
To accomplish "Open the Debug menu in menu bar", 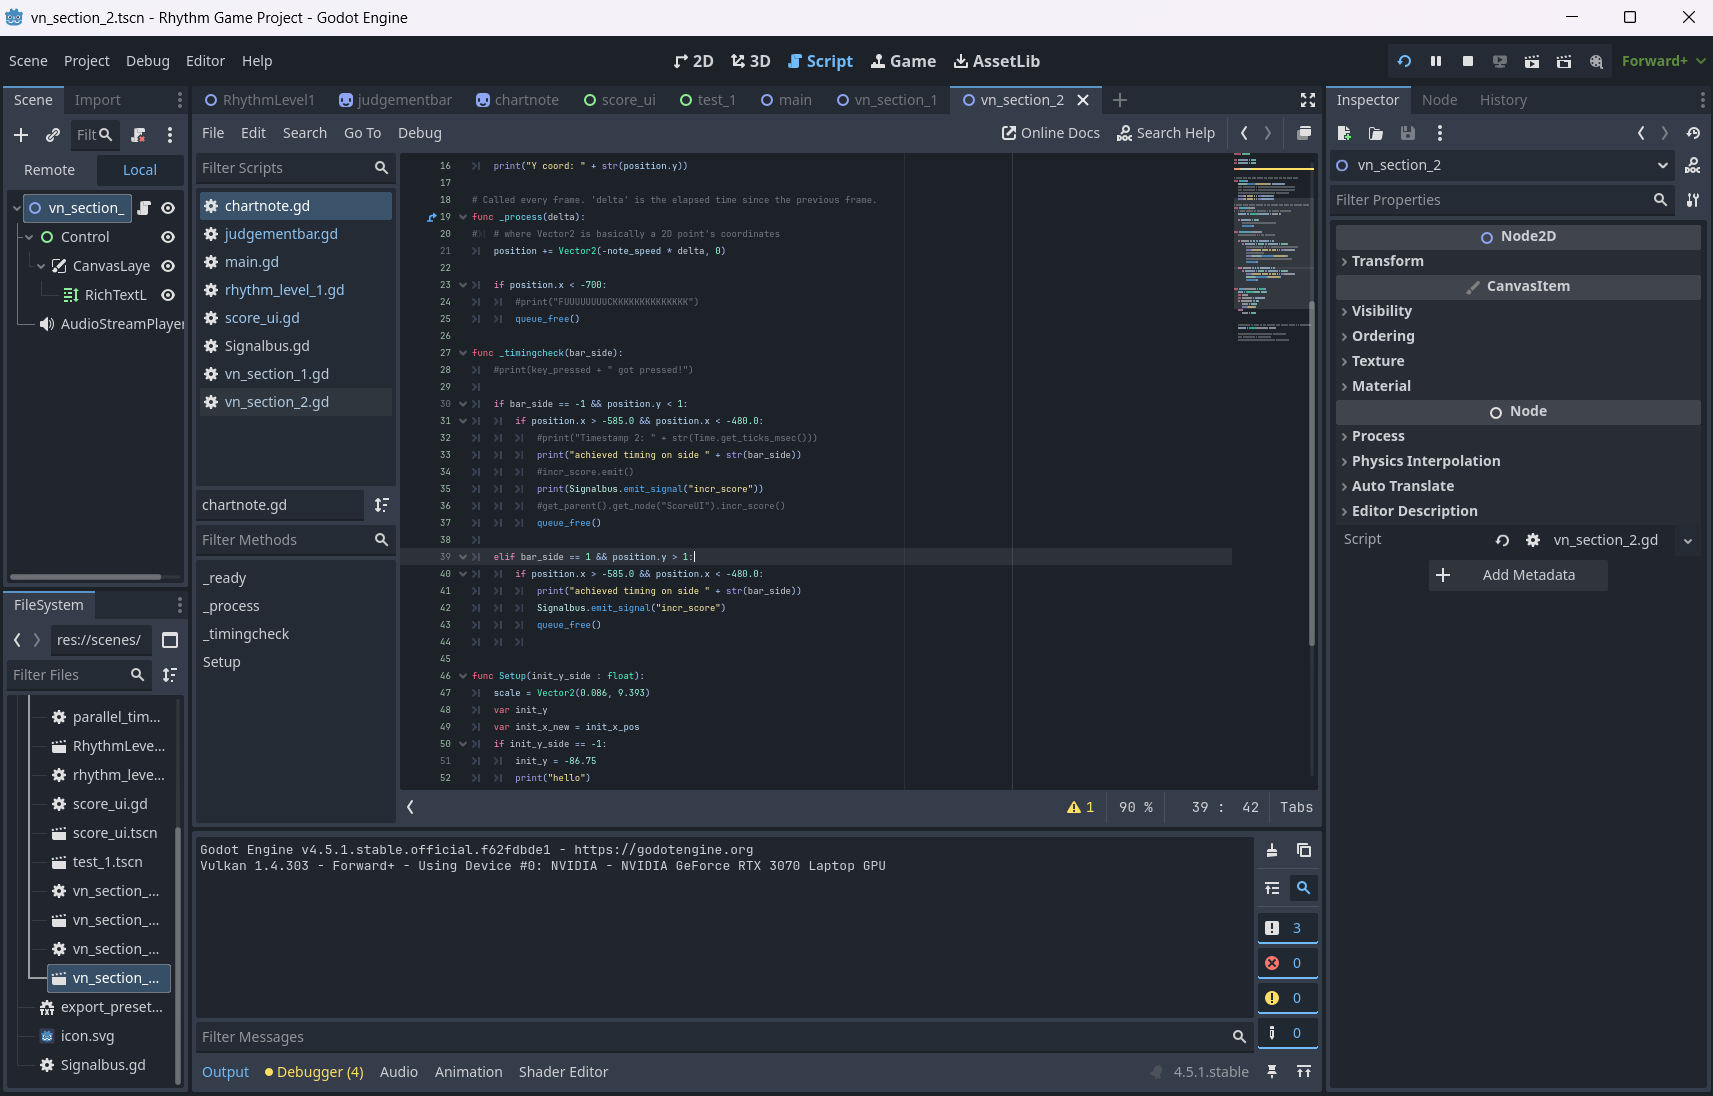I will point(147,61).
